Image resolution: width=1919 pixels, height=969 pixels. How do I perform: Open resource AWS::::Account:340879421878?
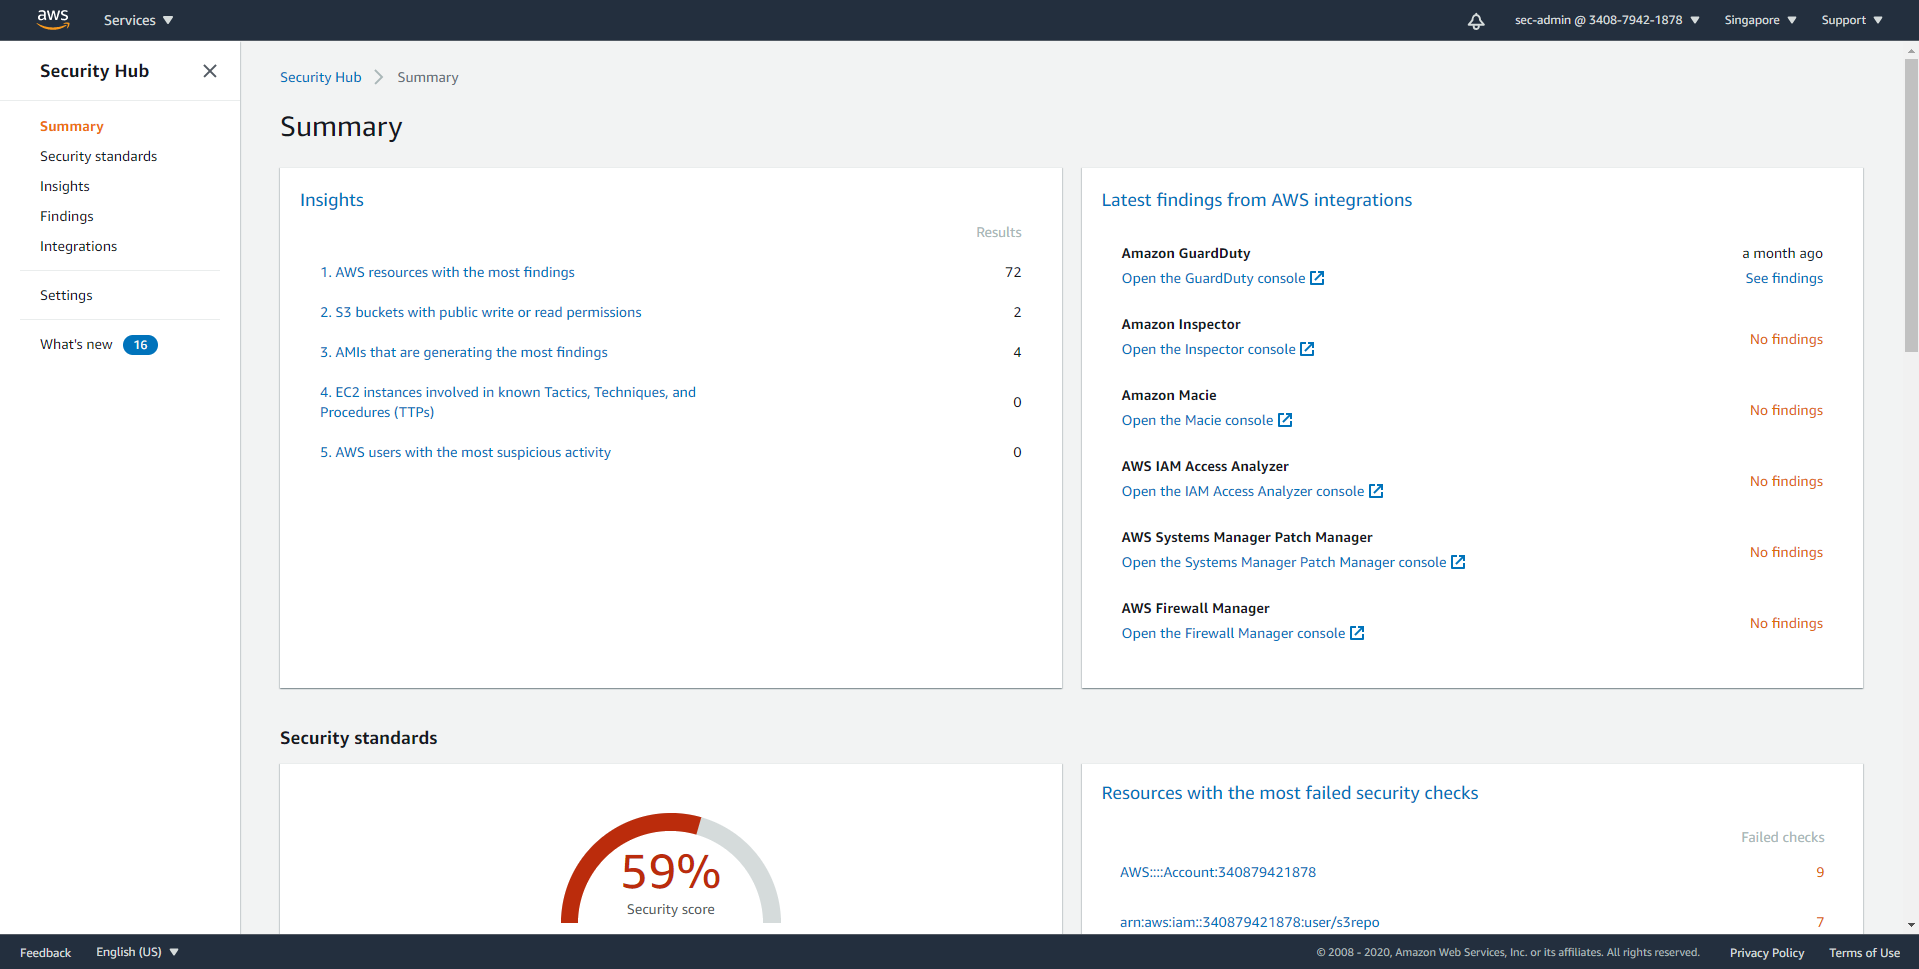(1218, 872)
